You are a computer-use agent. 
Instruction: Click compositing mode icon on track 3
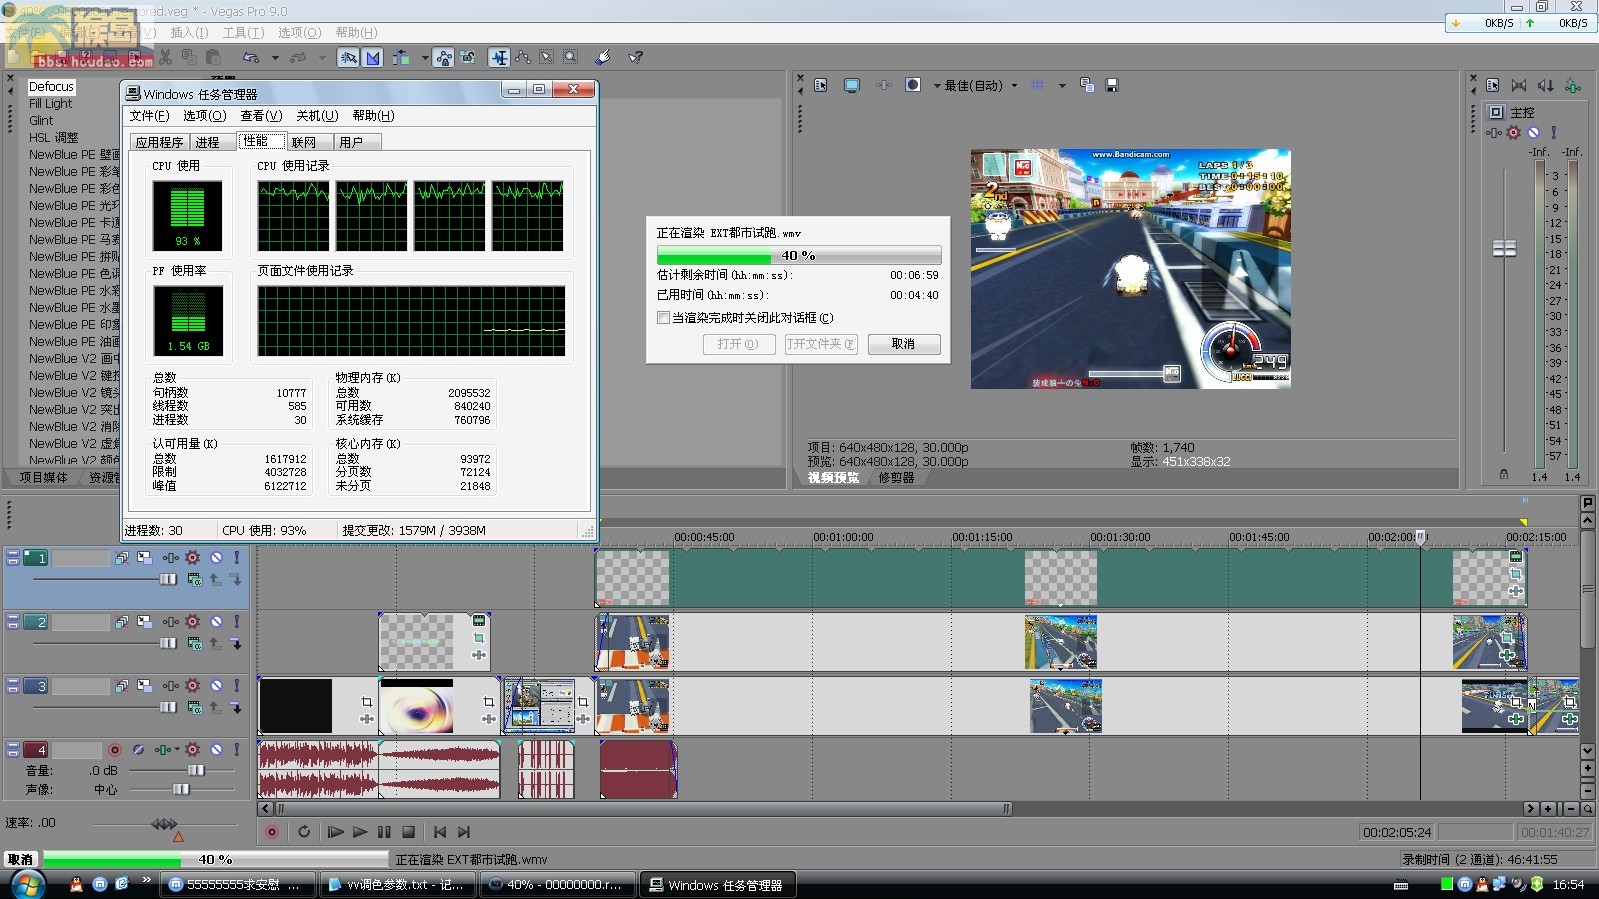[195, 708]
